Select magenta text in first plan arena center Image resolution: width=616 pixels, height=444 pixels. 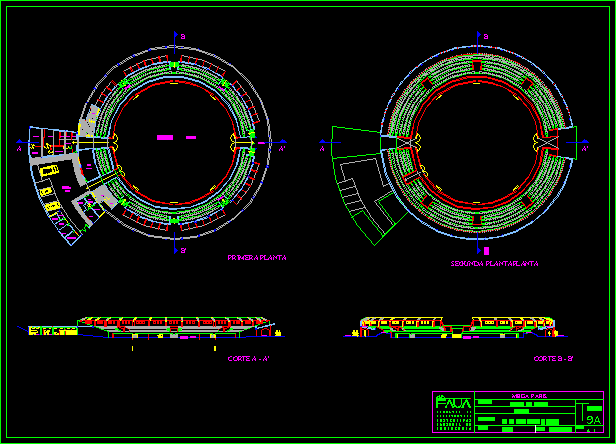pos(166,136)
